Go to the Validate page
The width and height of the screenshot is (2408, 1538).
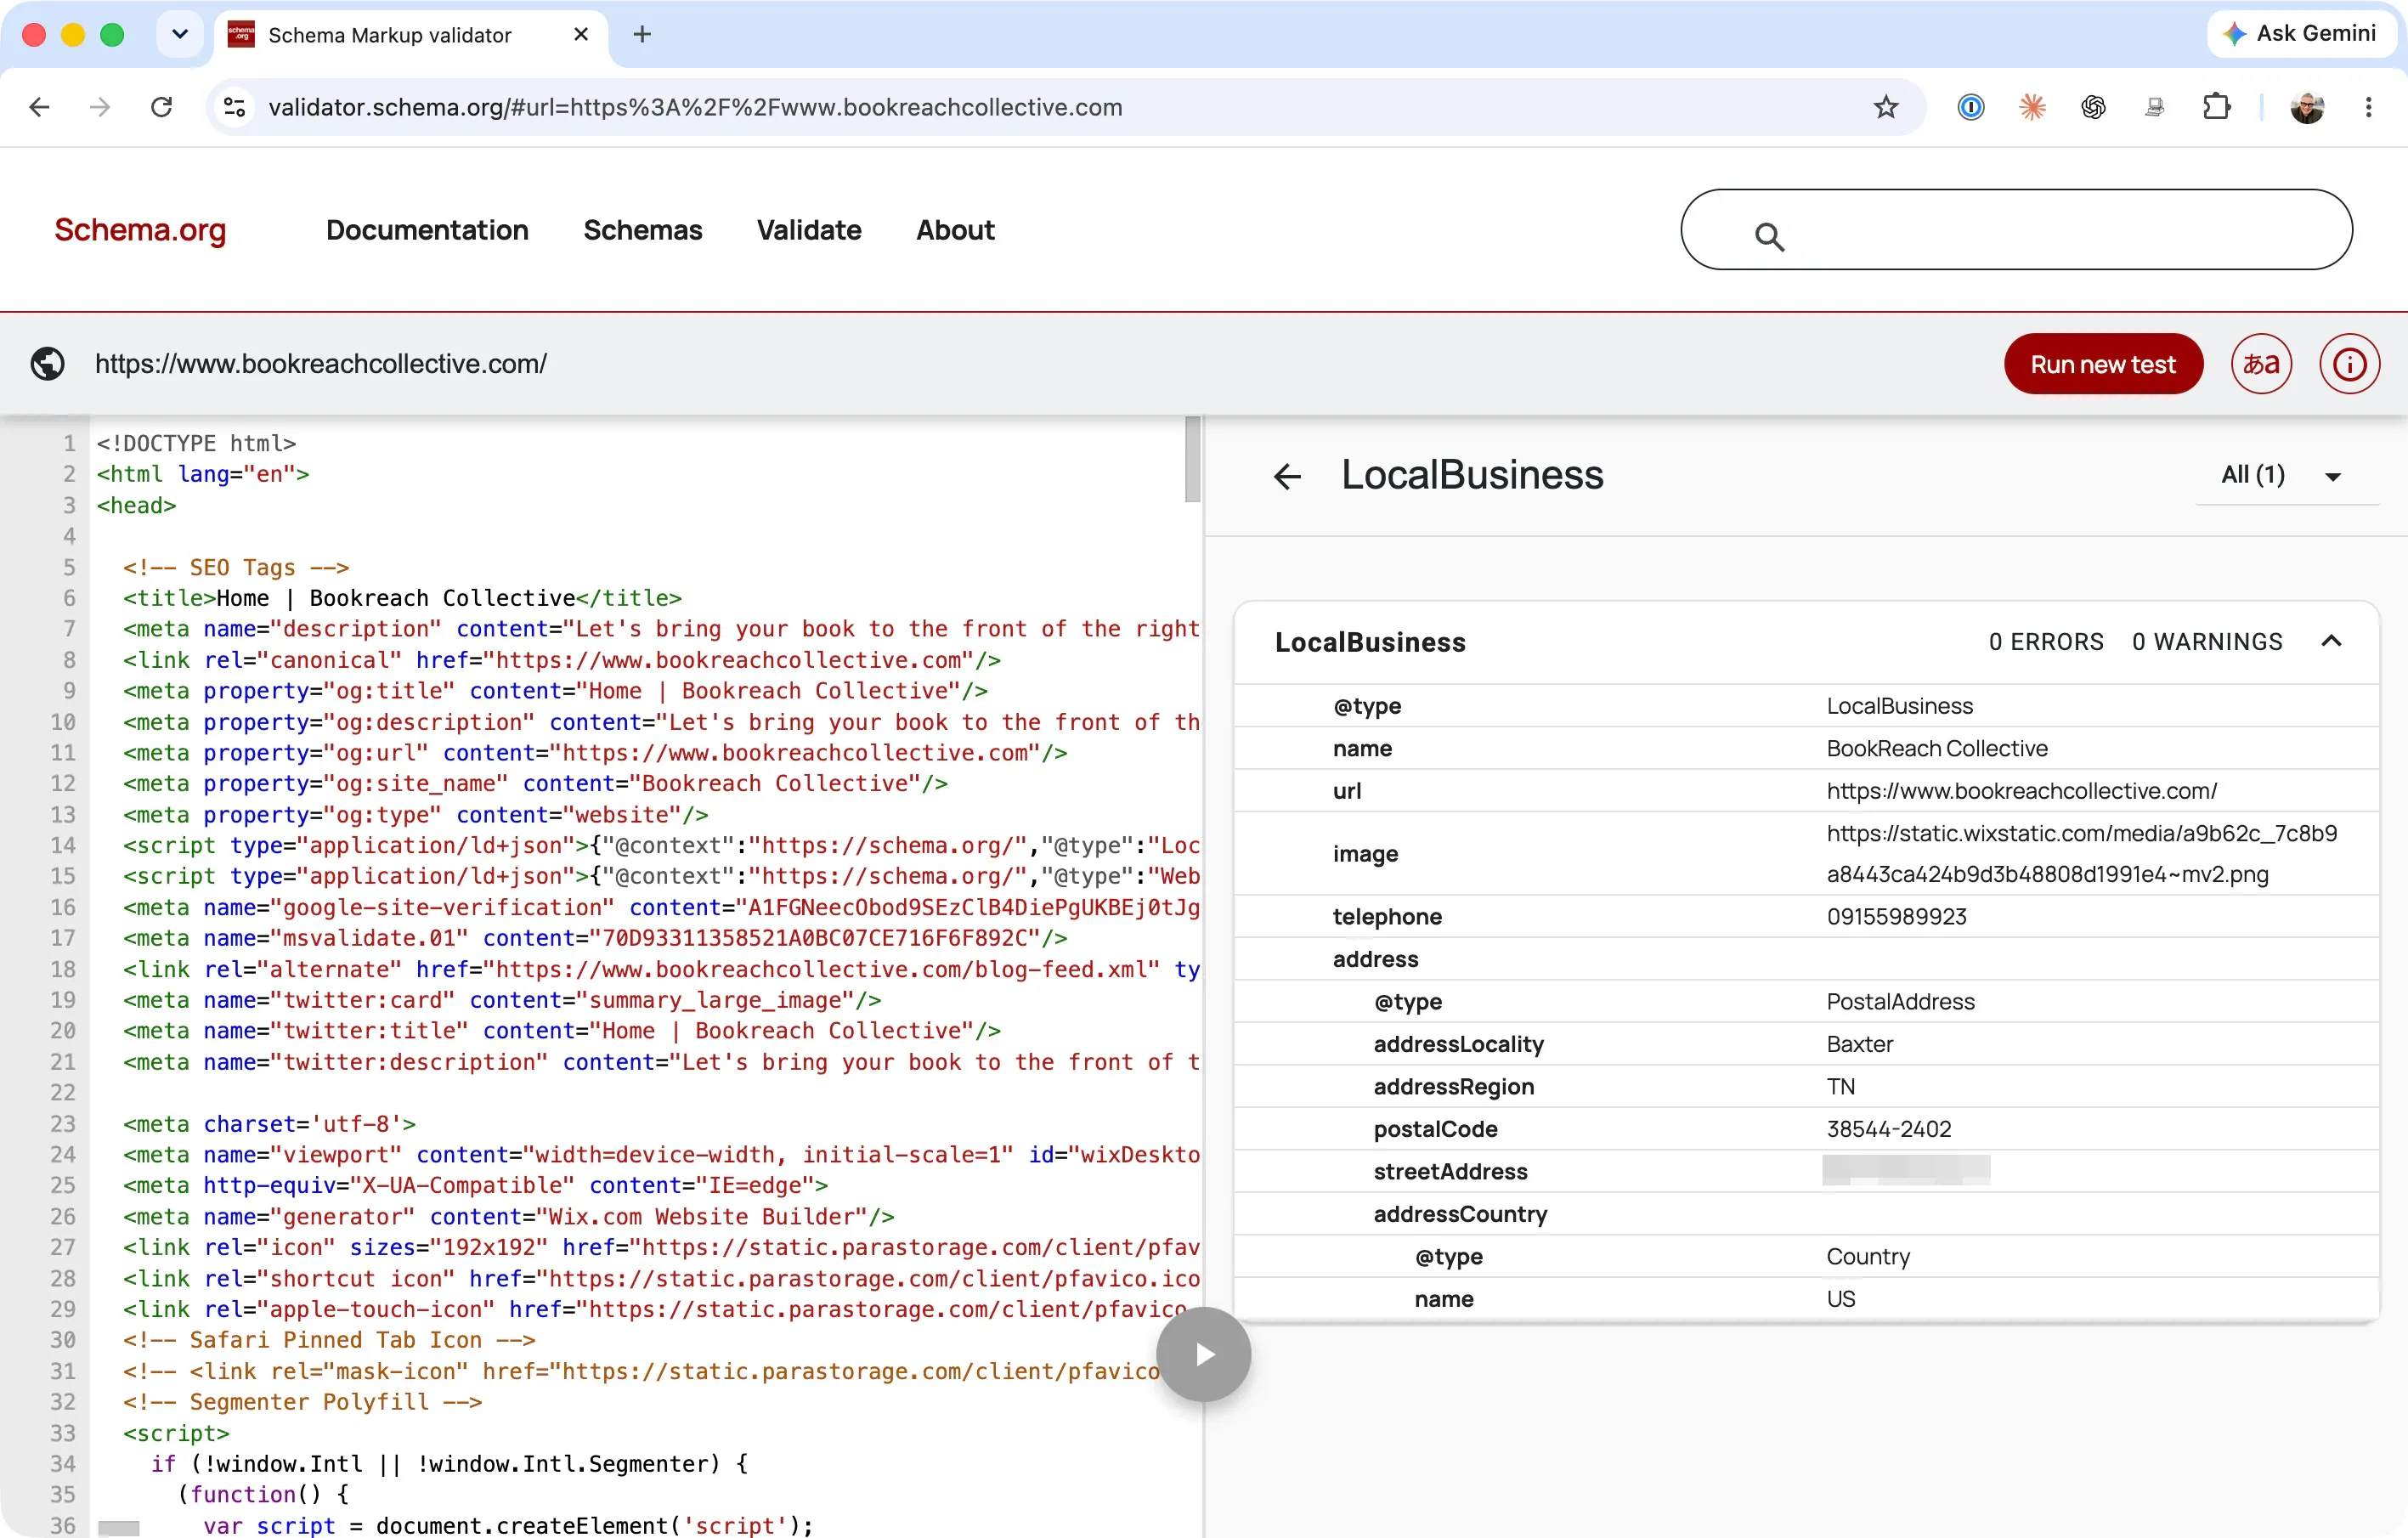(809, 230)
